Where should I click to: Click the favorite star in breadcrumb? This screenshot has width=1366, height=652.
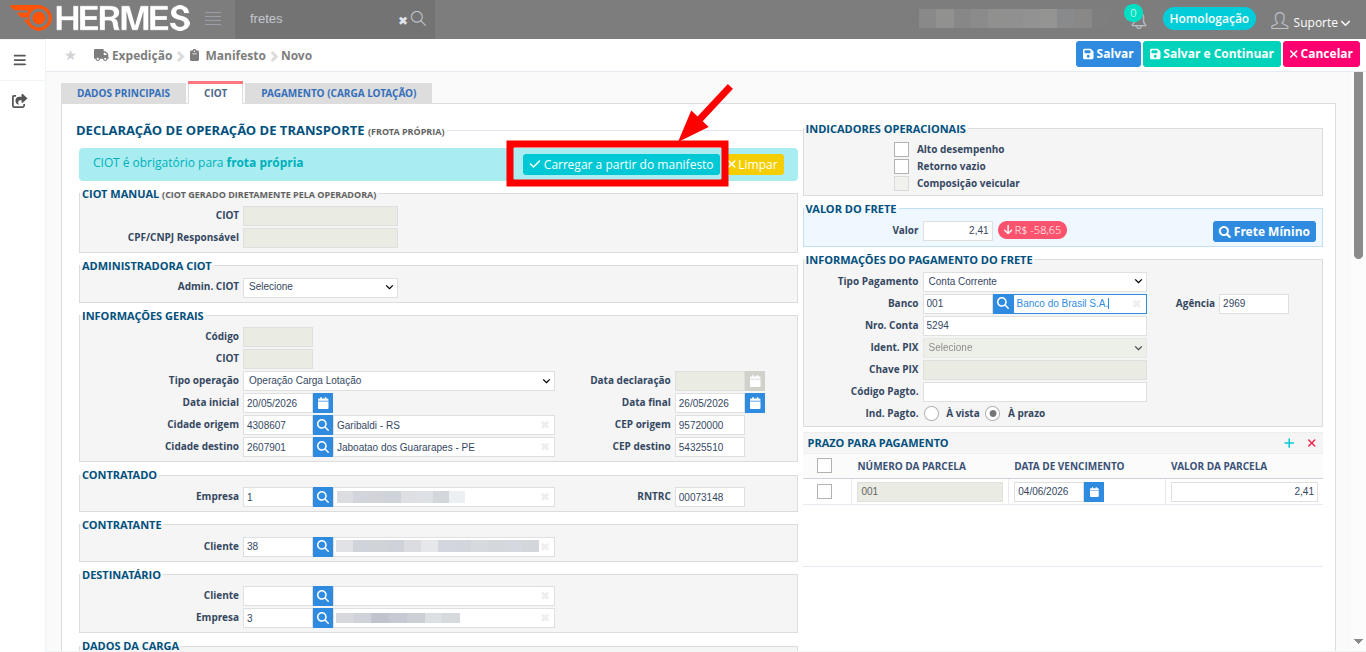pos(70,55)
